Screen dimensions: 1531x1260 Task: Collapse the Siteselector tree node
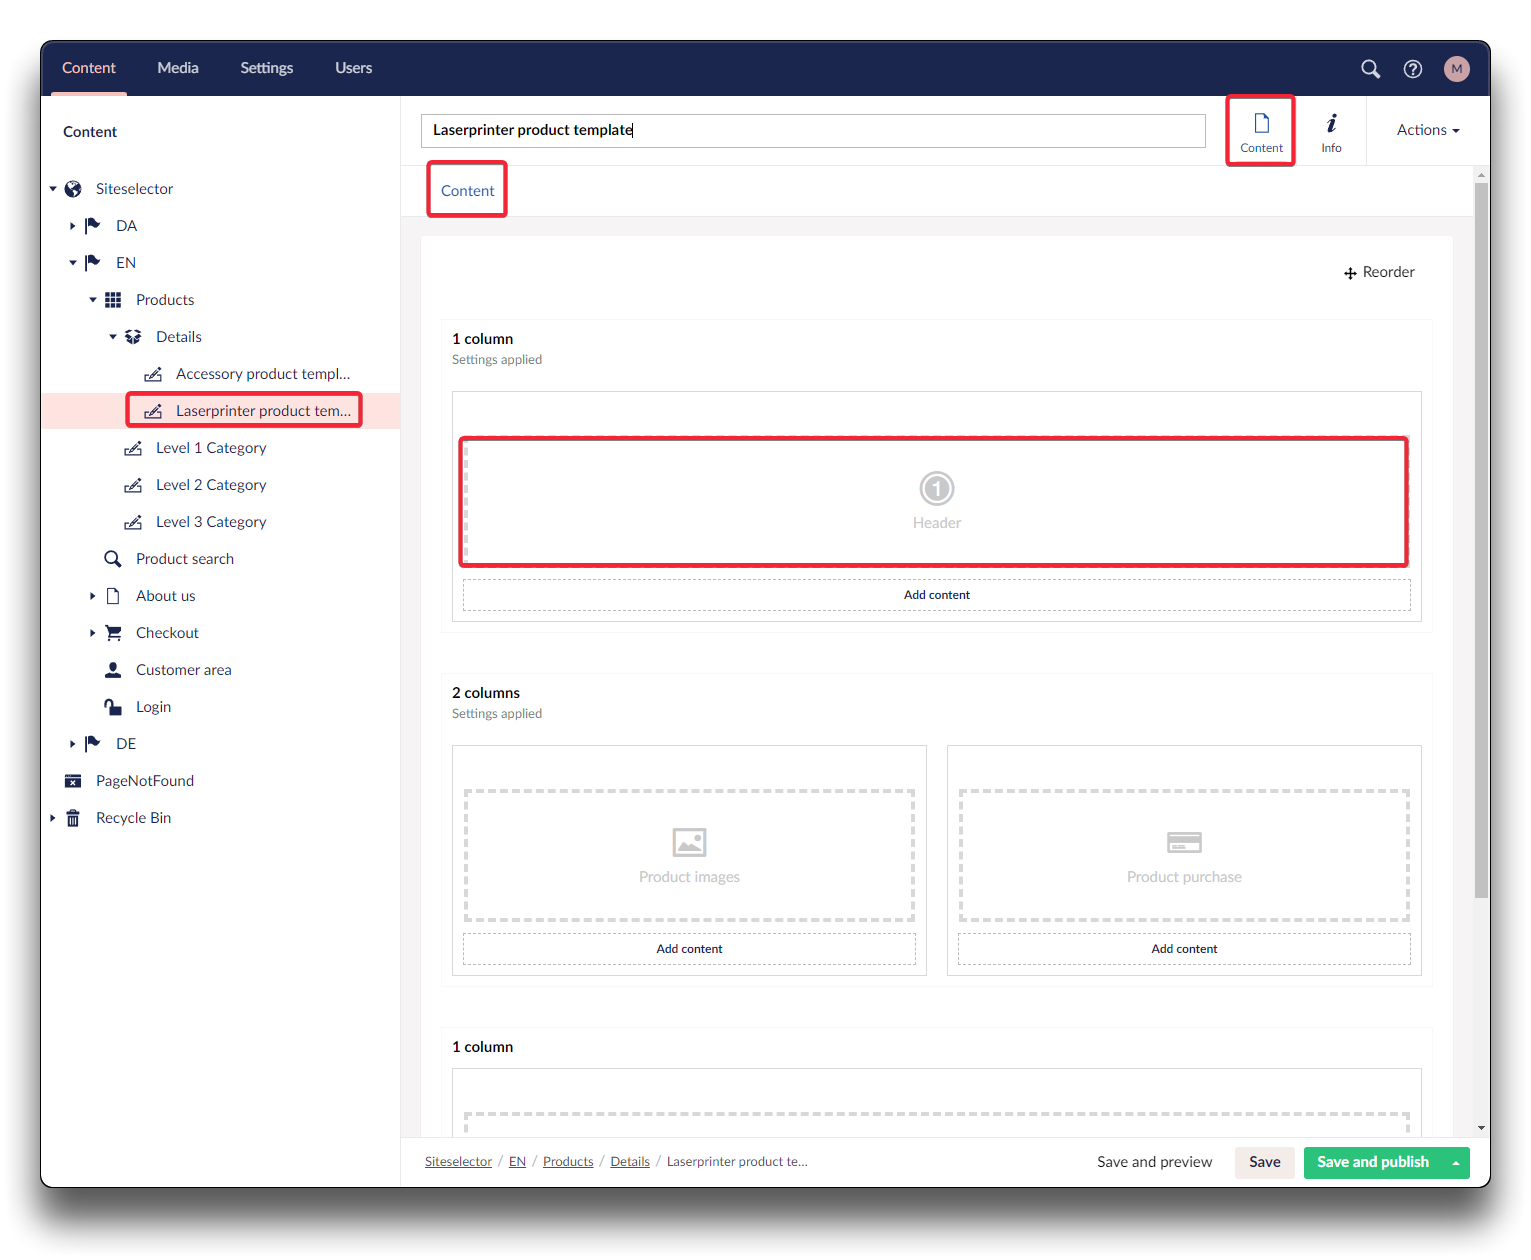53,189
